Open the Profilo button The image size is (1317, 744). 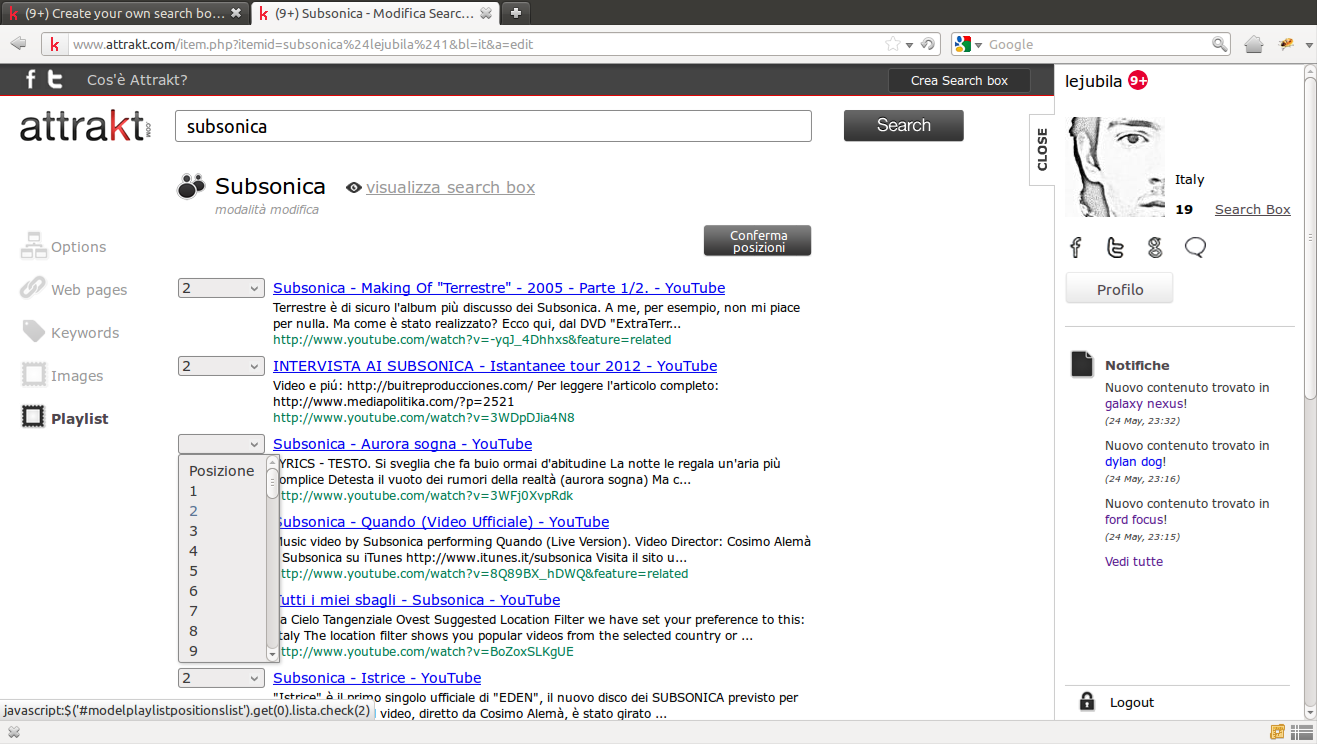coord(1119,289)
